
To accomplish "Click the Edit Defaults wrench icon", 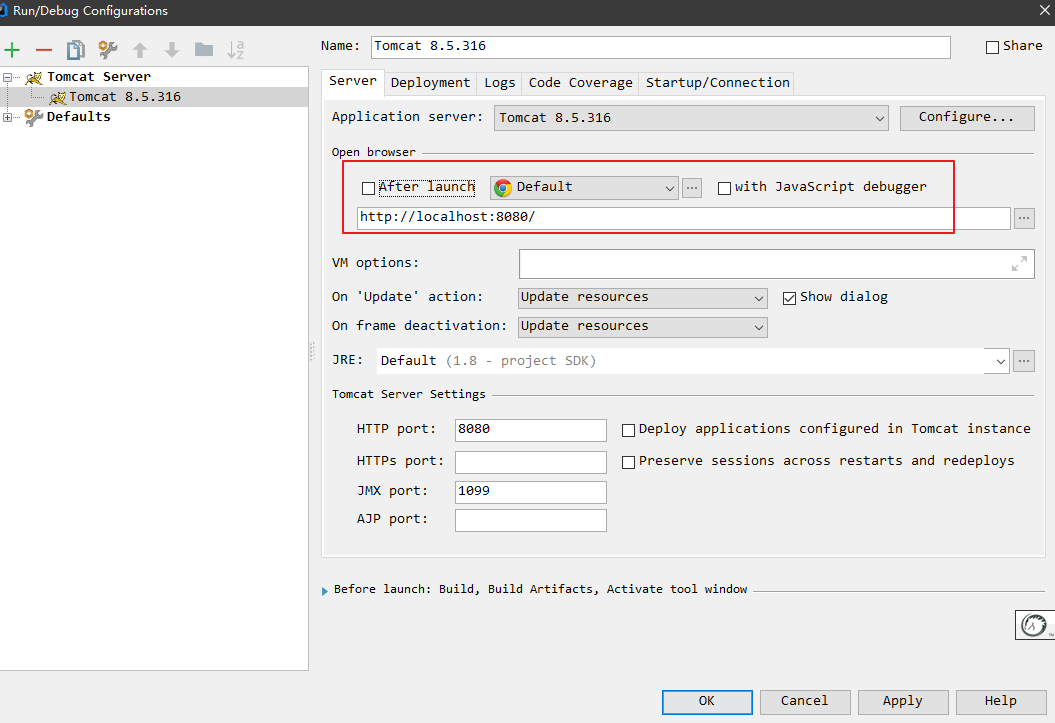I will [107, 50].
